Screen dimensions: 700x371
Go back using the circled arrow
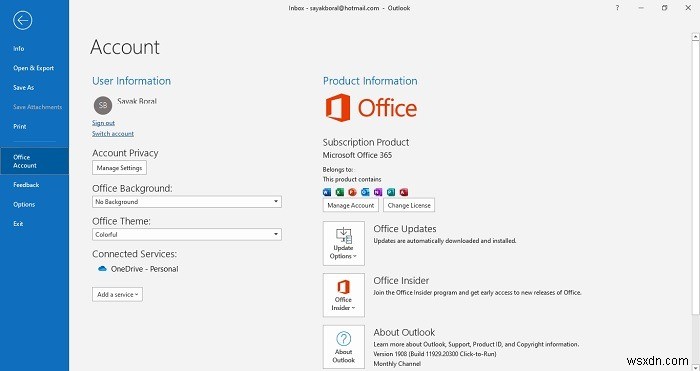tap(22, 20)
